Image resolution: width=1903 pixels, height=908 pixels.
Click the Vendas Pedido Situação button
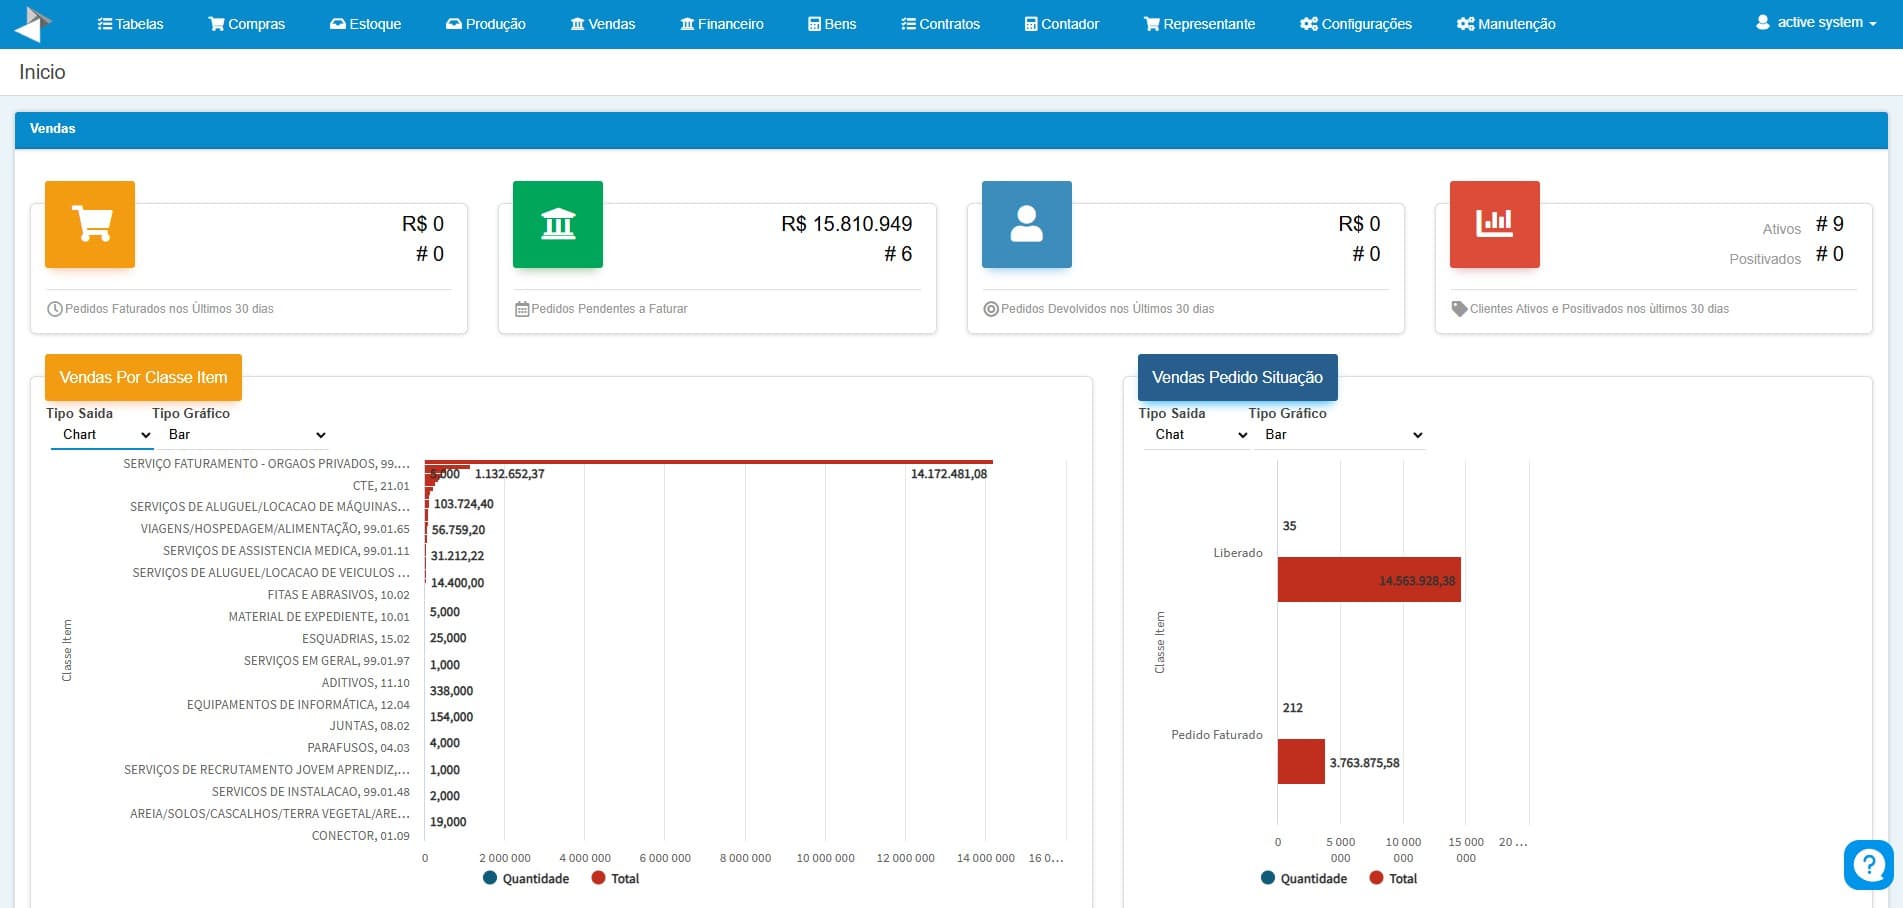pyautogui.click(x=1237, y=377)
